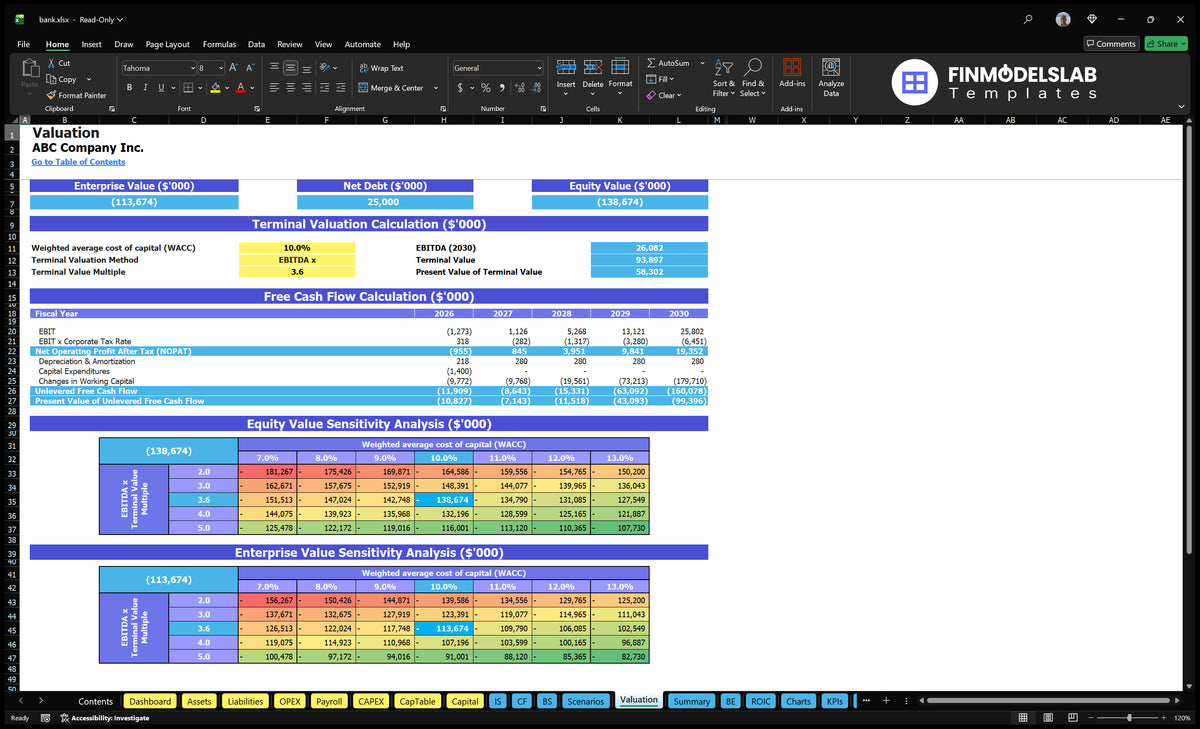This screenshot has width=1200, height=729.
Task: Click the Share button
Action: (x=1166, y=44)
